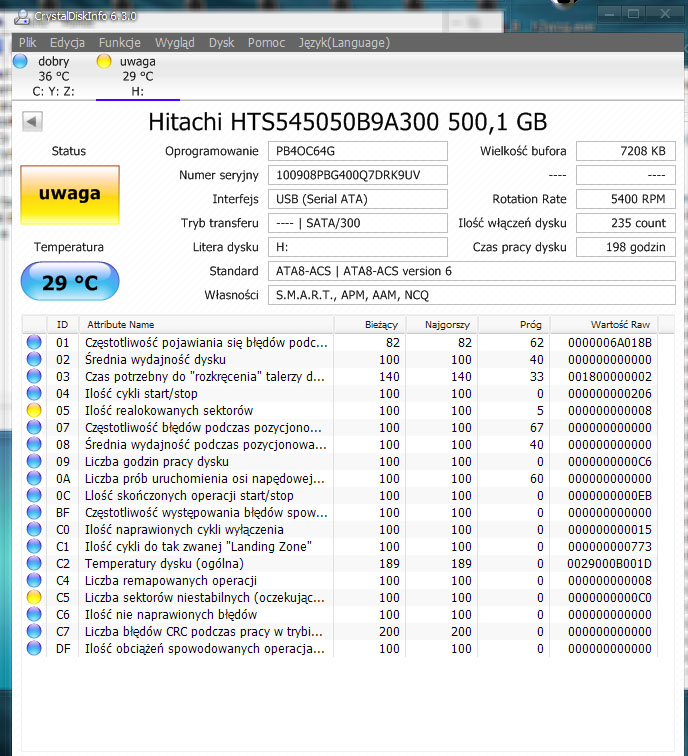Click the Próg column header

(x=513, y=324)
